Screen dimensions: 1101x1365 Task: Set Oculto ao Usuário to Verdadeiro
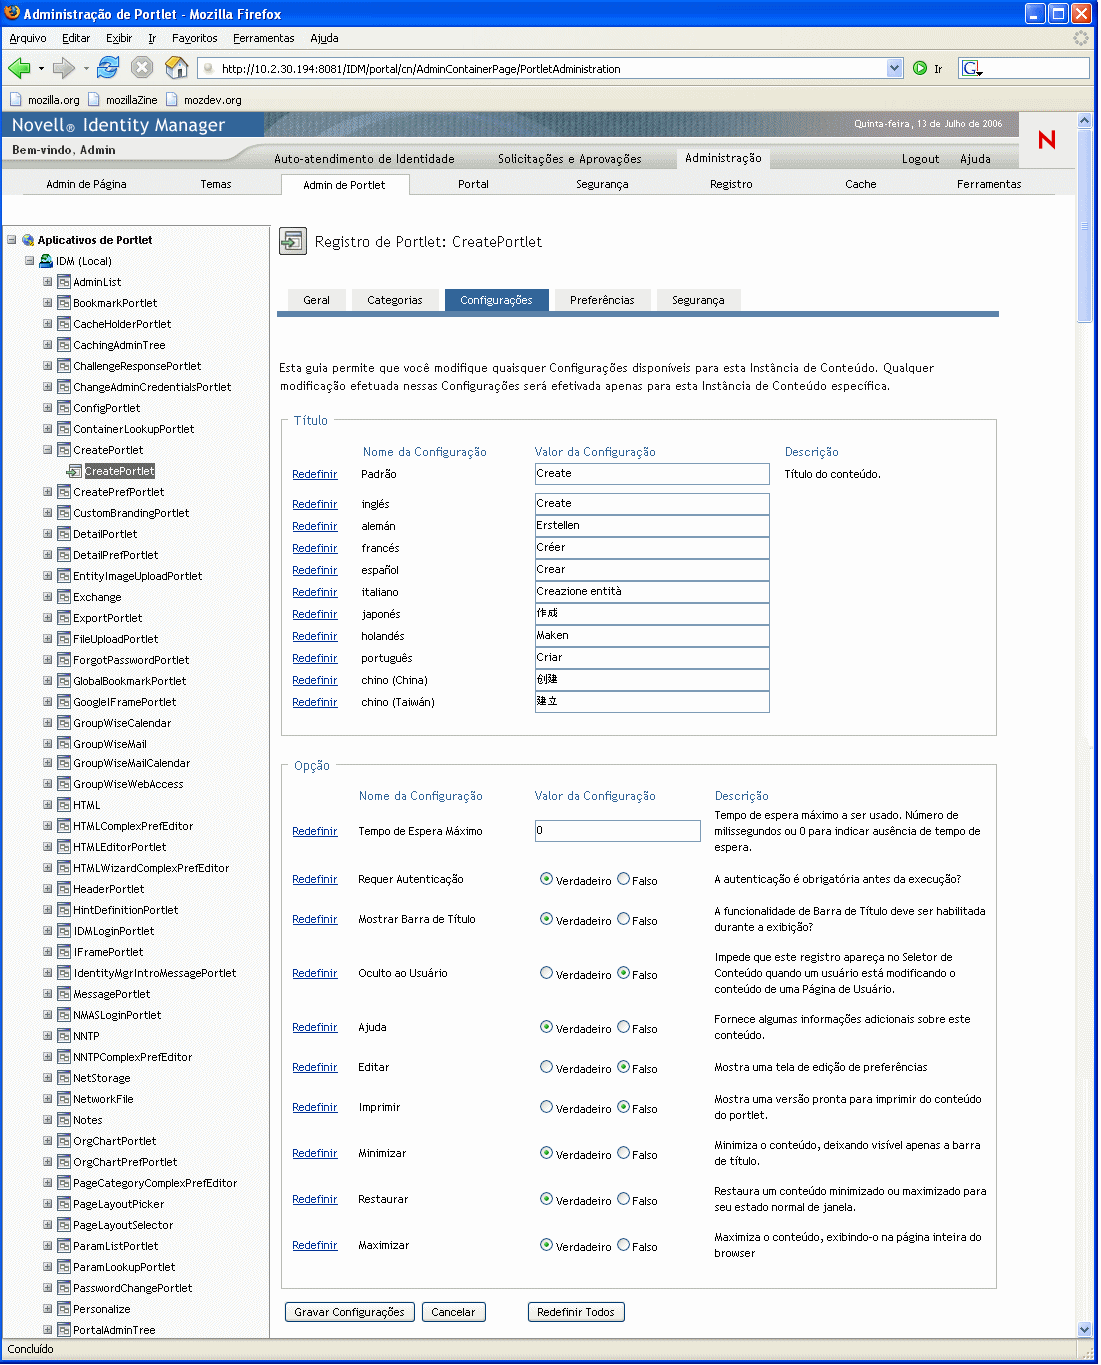coord(546,973)
